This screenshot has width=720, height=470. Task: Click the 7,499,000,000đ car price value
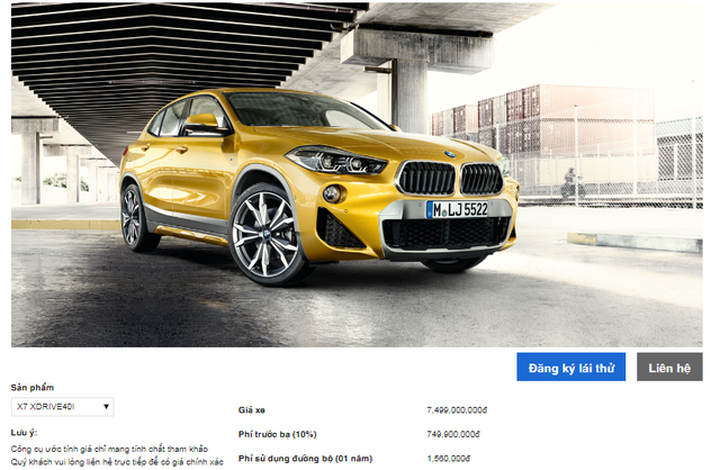click(x=457, y=410)
